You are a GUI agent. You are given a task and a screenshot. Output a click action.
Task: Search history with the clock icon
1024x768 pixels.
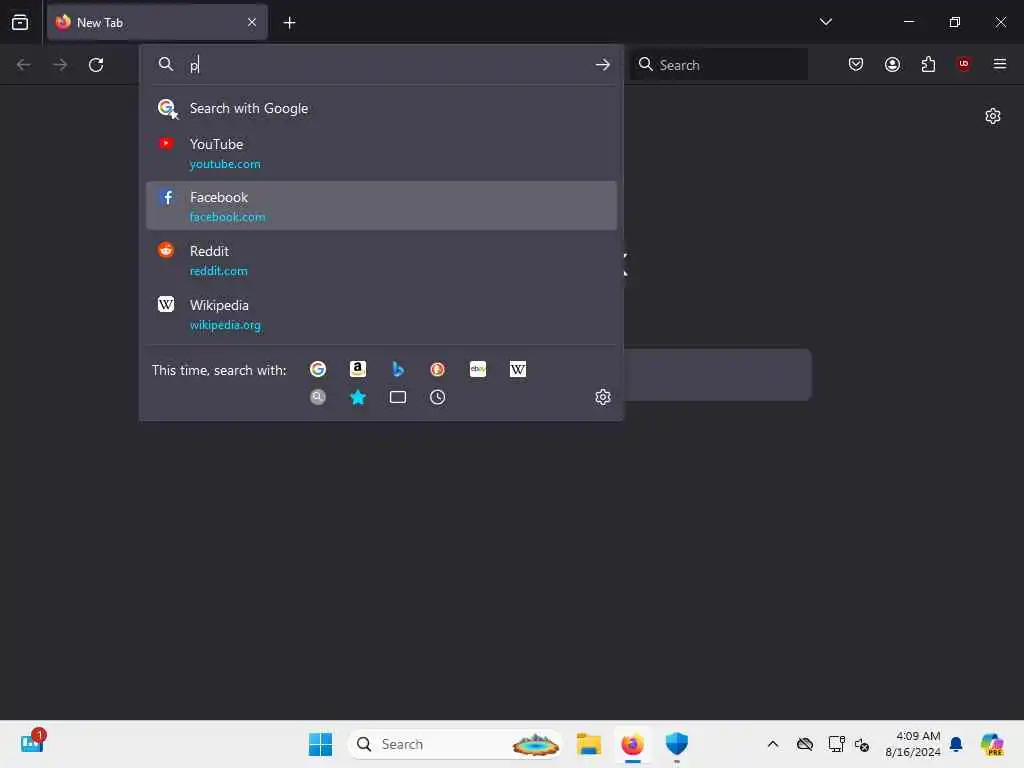(438, 397)
